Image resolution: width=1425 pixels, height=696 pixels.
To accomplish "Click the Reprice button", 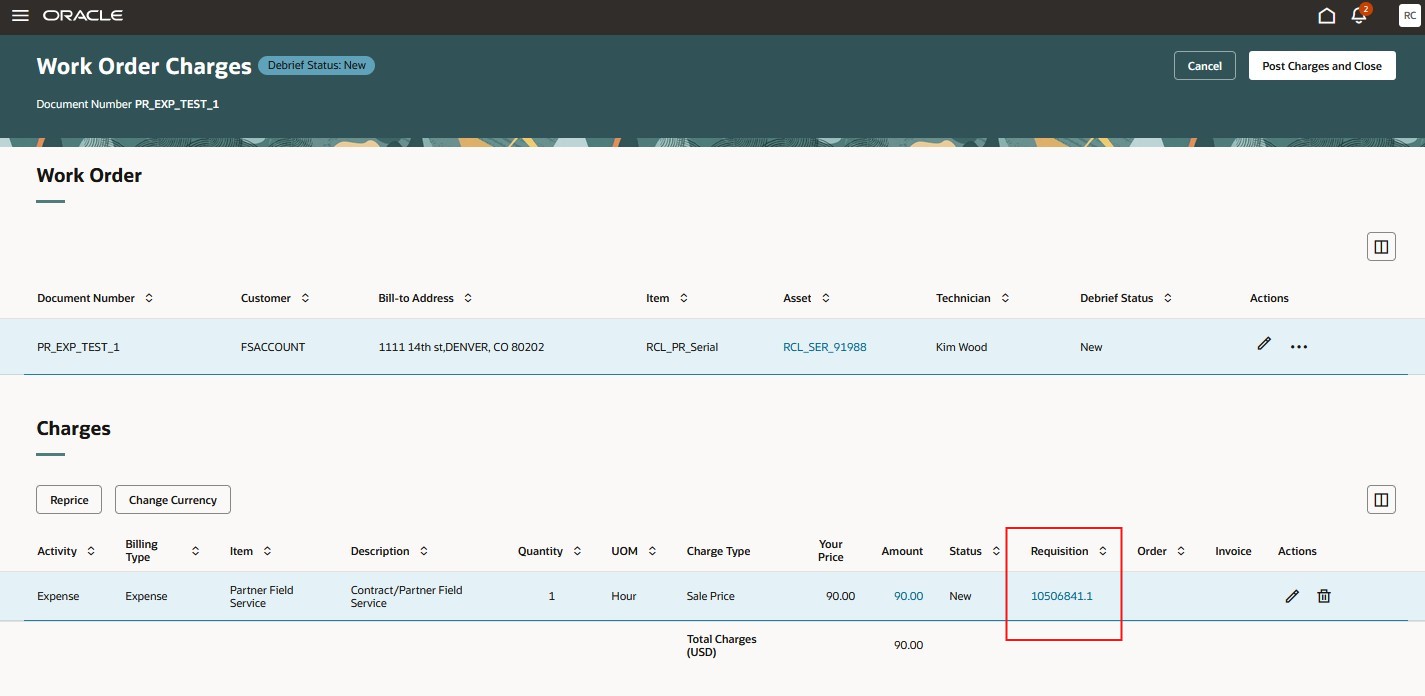I will [69, 500].
